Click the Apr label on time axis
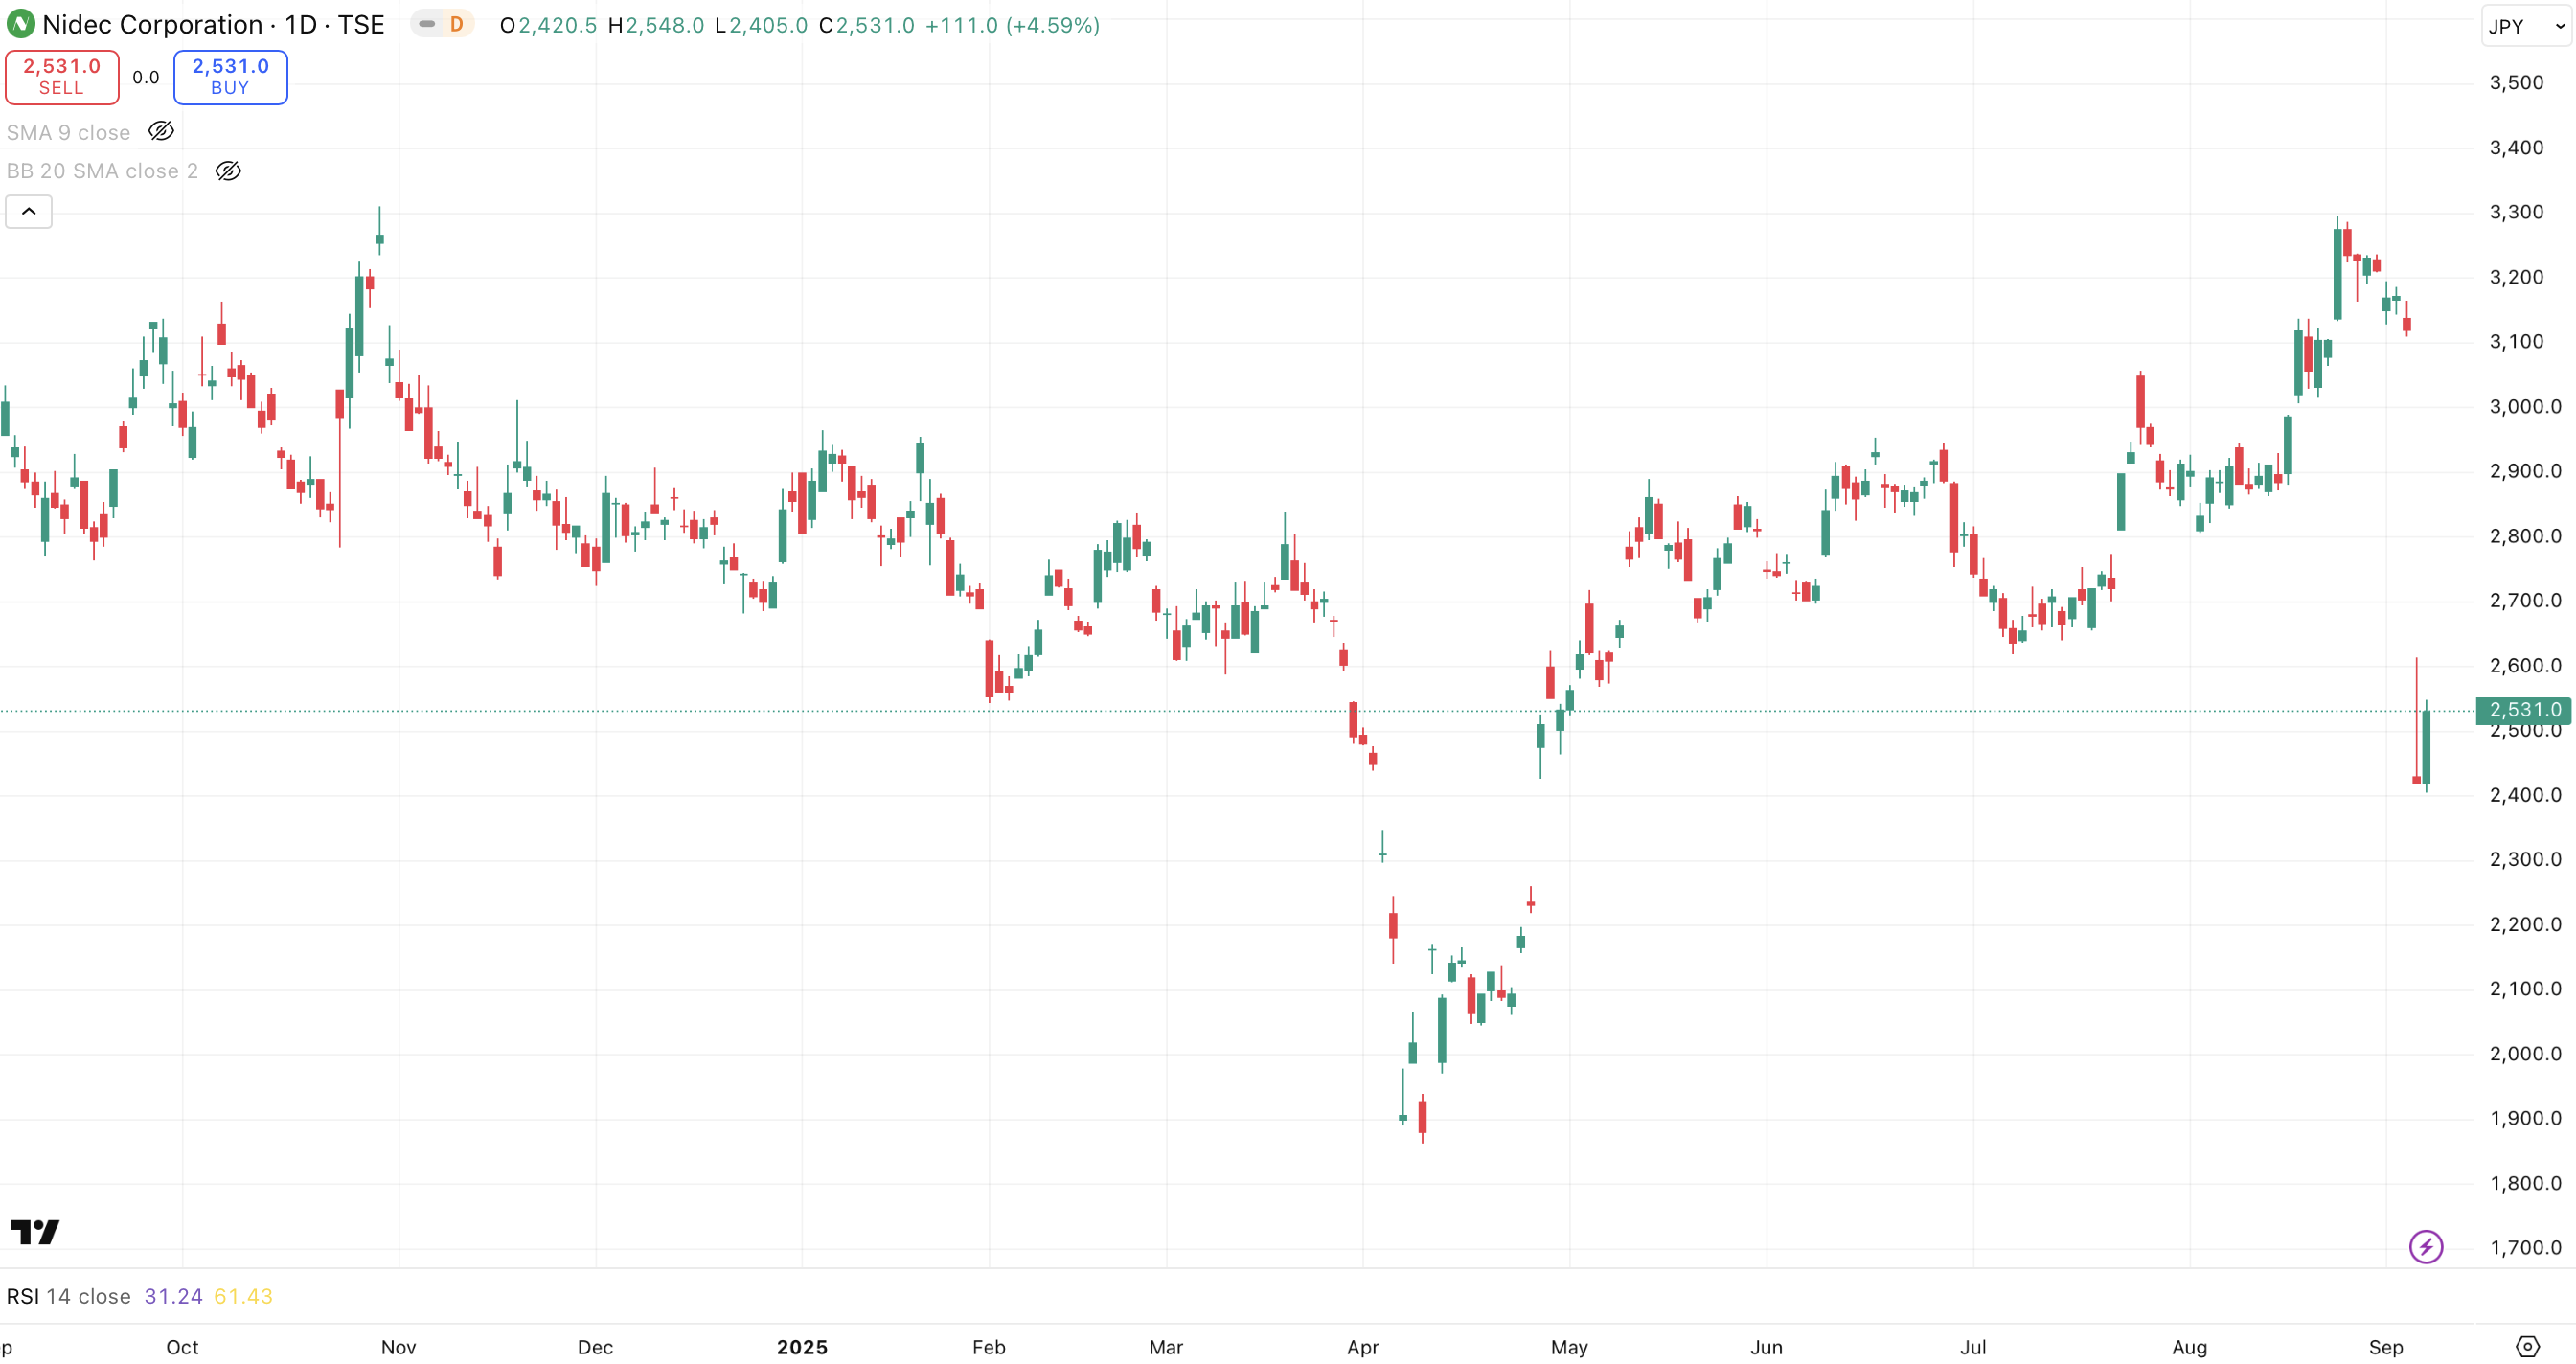The image size is (2576, 1364). [1363, 1347]
